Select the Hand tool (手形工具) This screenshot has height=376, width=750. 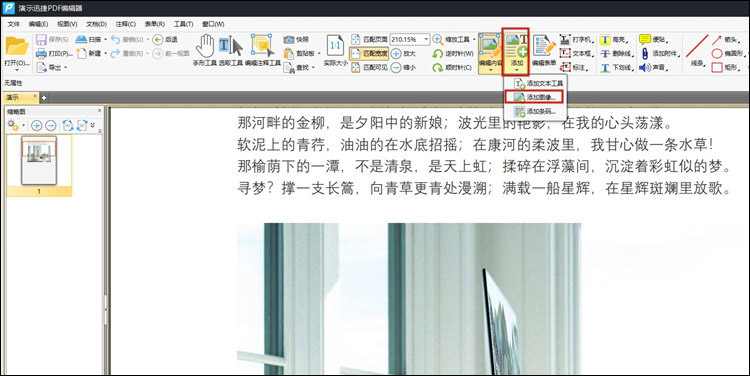coord(205,50)
